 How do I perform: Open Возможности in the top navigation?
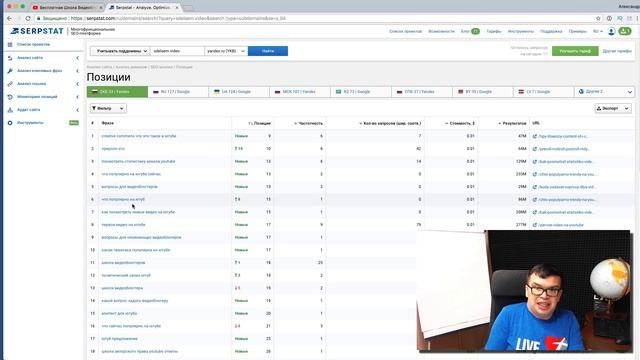click(441, 31)
